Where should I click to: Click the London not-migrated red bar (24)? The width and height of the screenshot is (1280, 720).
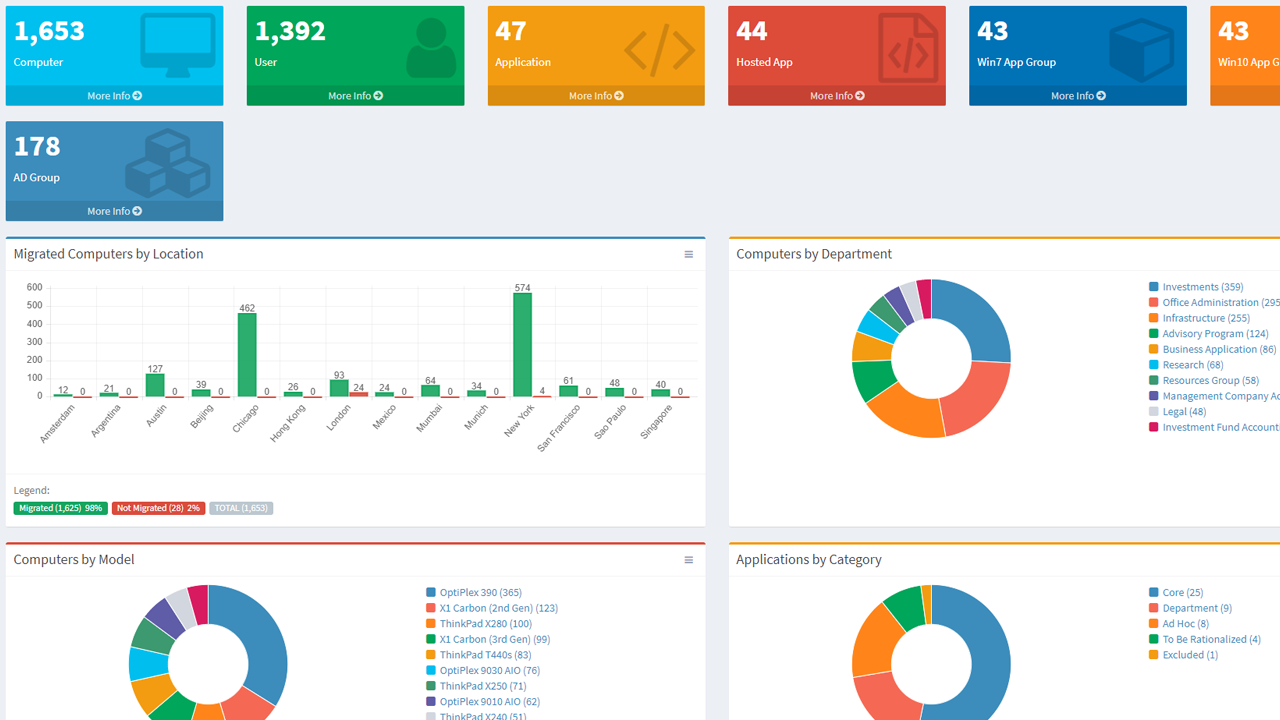pos(359,395)
